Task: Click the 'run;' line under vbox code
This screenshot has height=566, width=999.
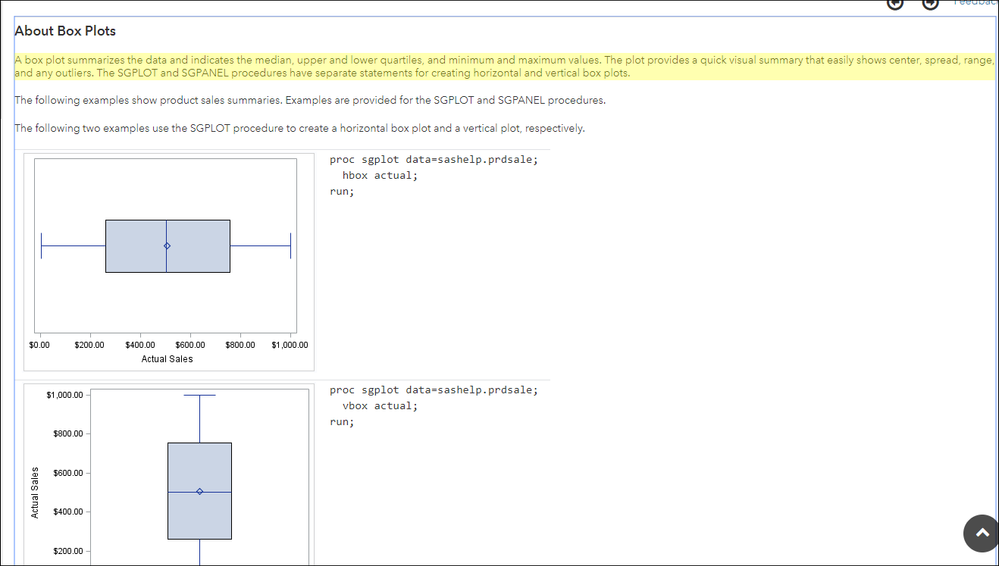Action: pos(341,421)
